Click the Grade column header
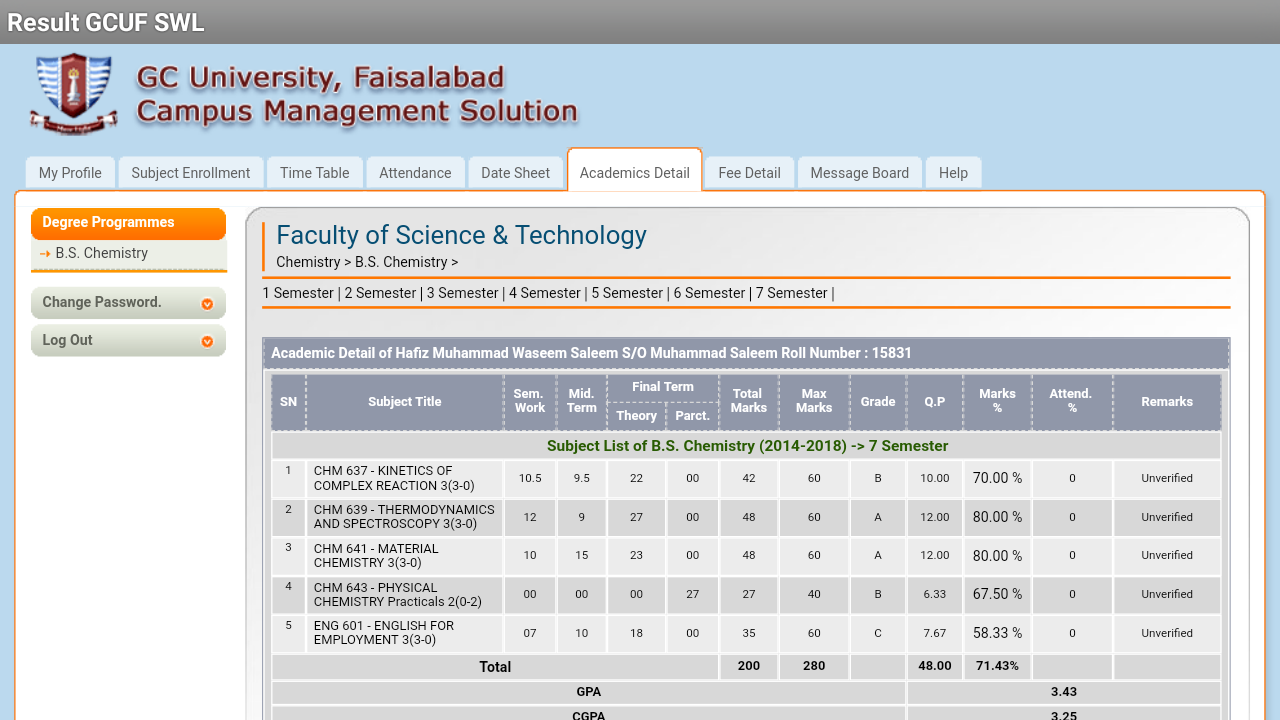The image size is (1280, 720). (x=878, y=402)
